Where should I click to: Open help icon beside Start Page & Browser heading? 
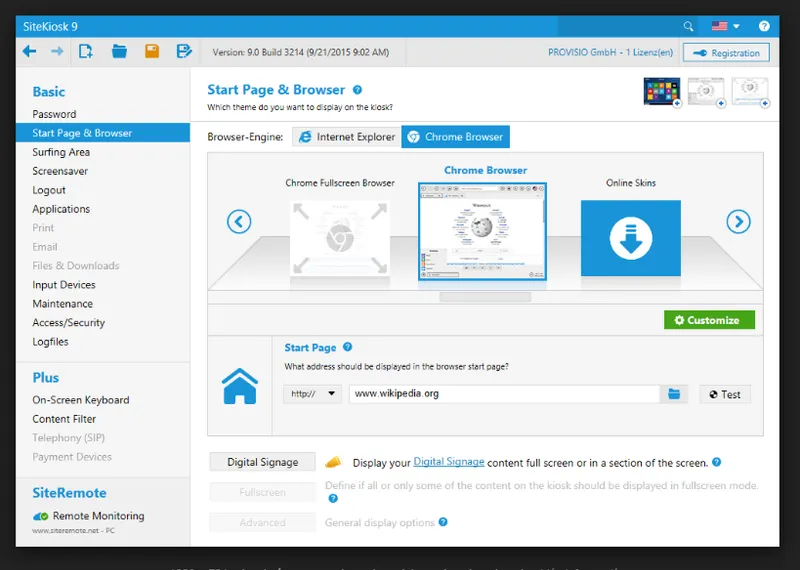click(358, 90)
